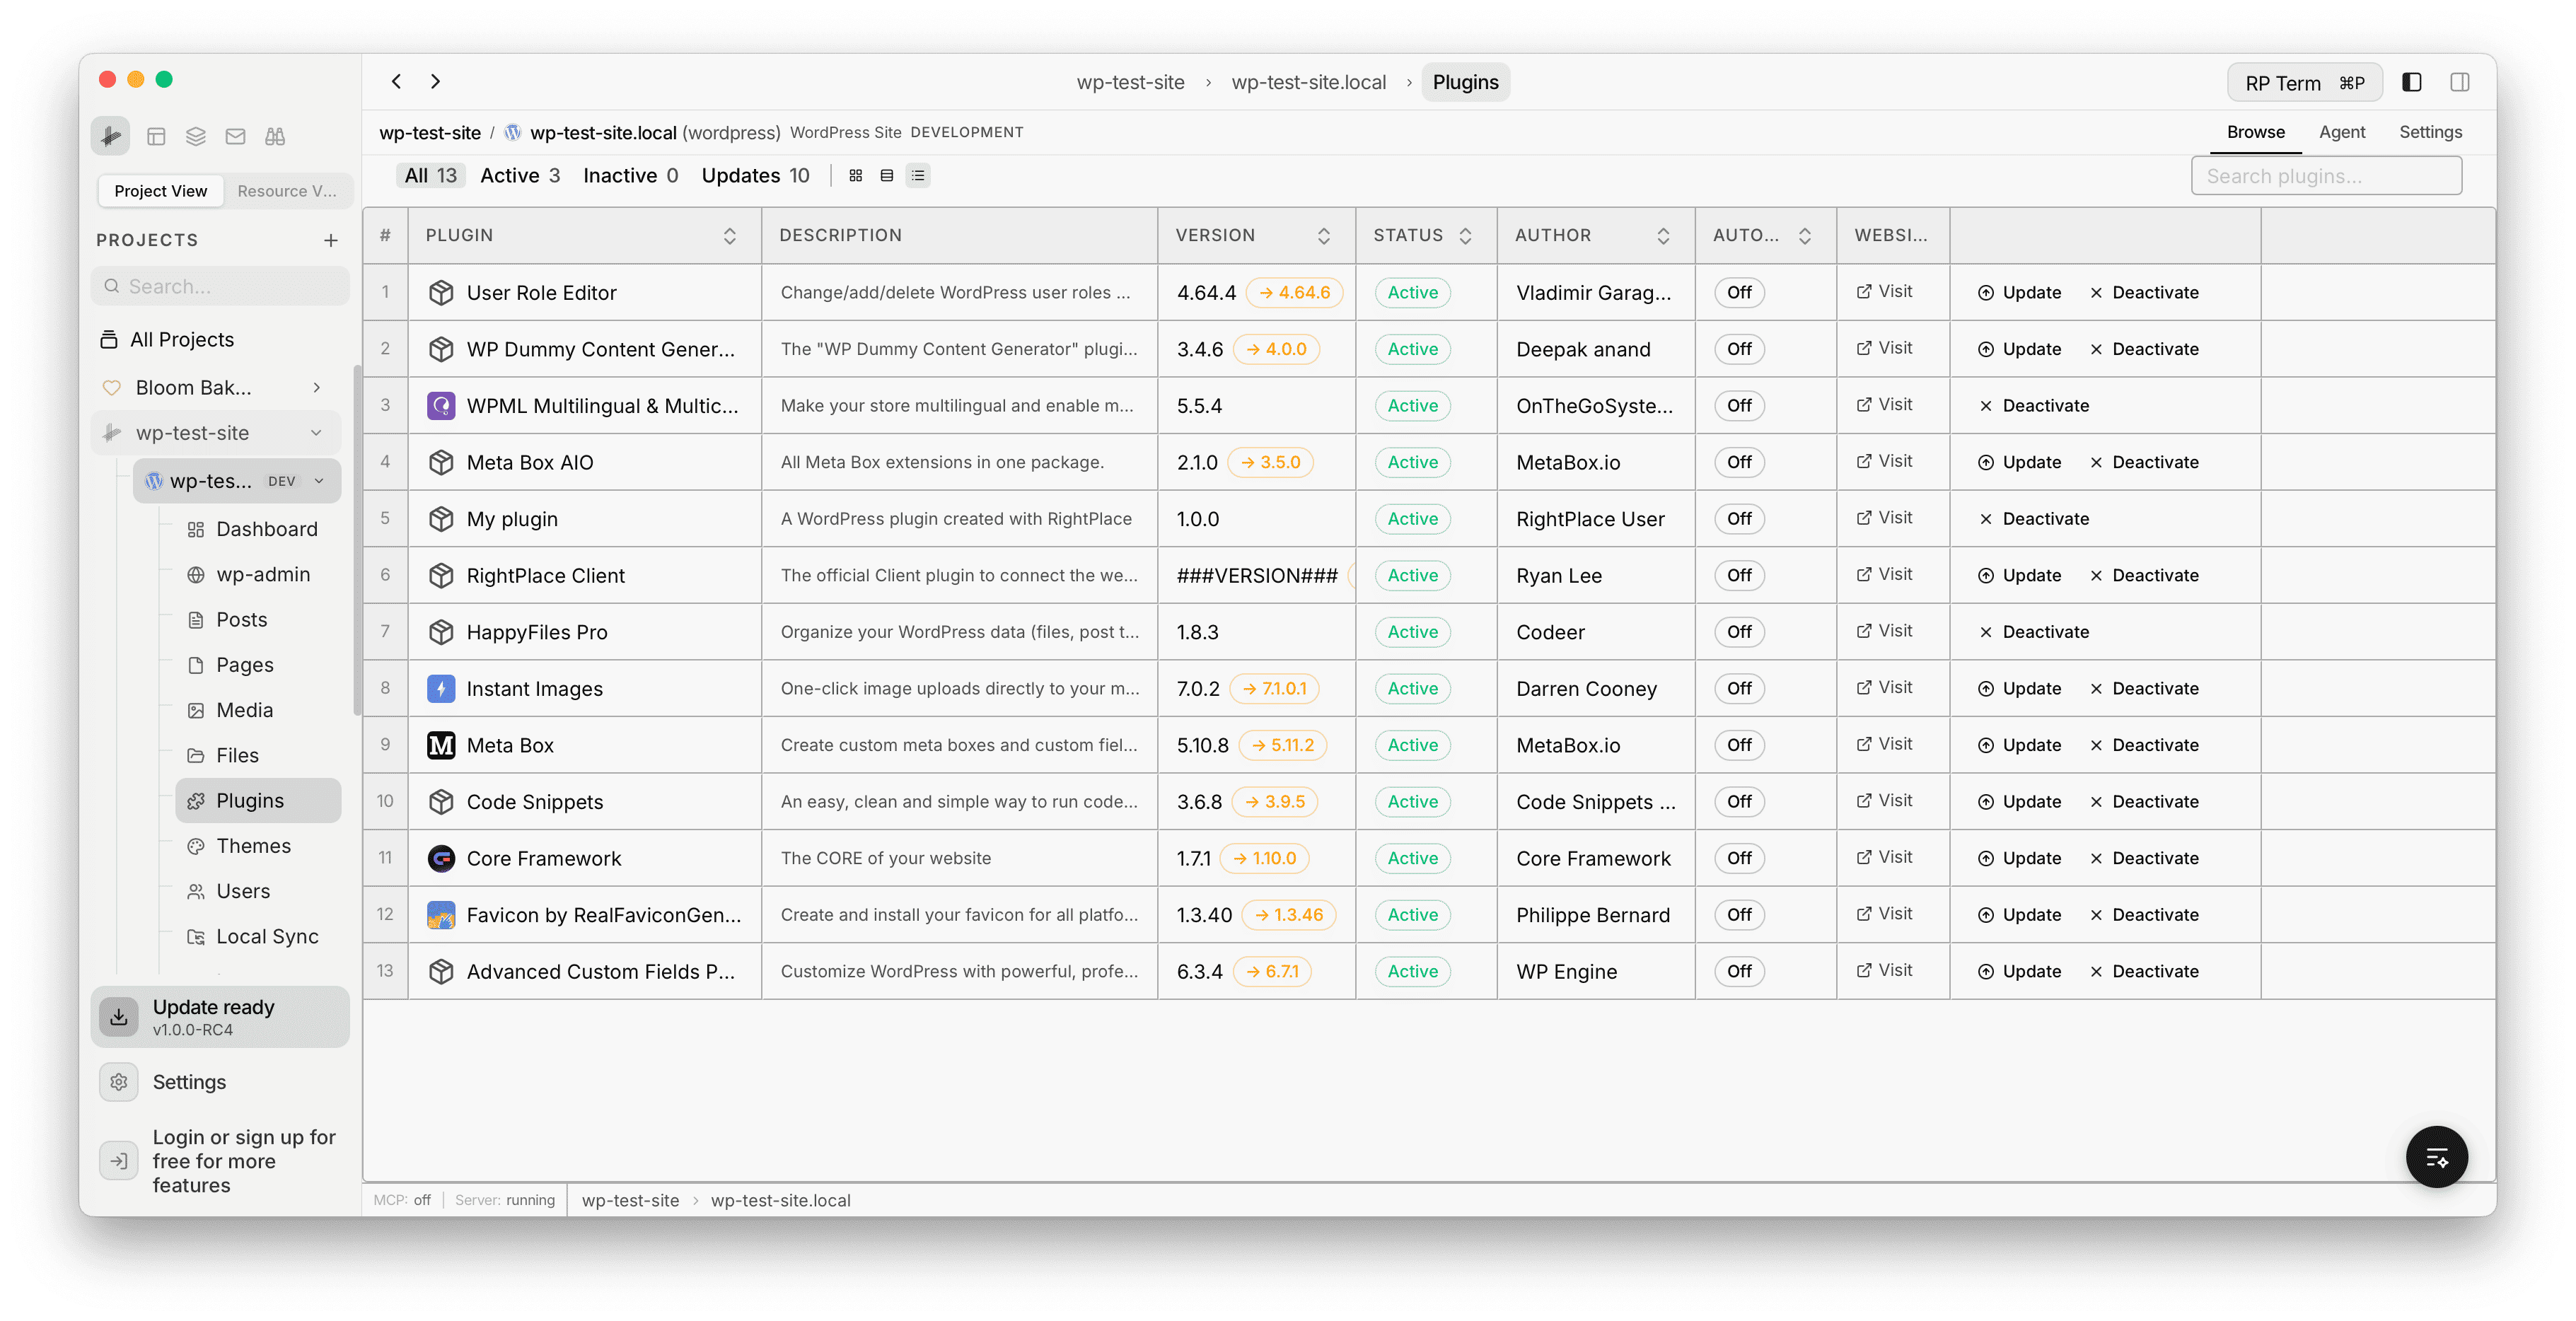Image resolution: width=2576 pixels, height=1321 pixels.
Task: Open the mail/inbox icon in the top sidebar
Action: coord(236,136)
